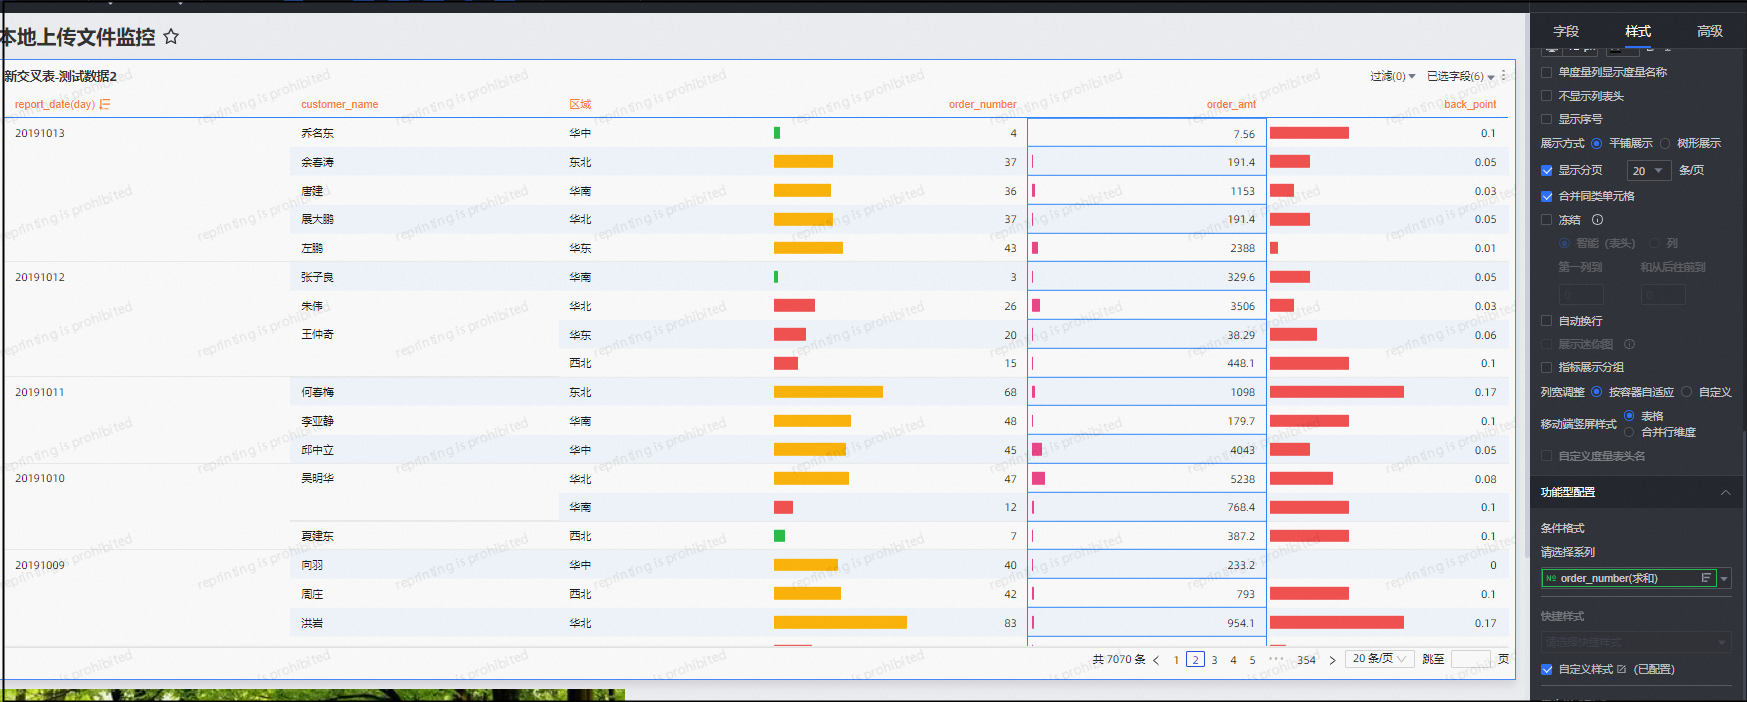The width and height of the screenshot is (1747, 702).
Task: Enable the 自动换行 checkbox
Action: [x=1547, y=321]
